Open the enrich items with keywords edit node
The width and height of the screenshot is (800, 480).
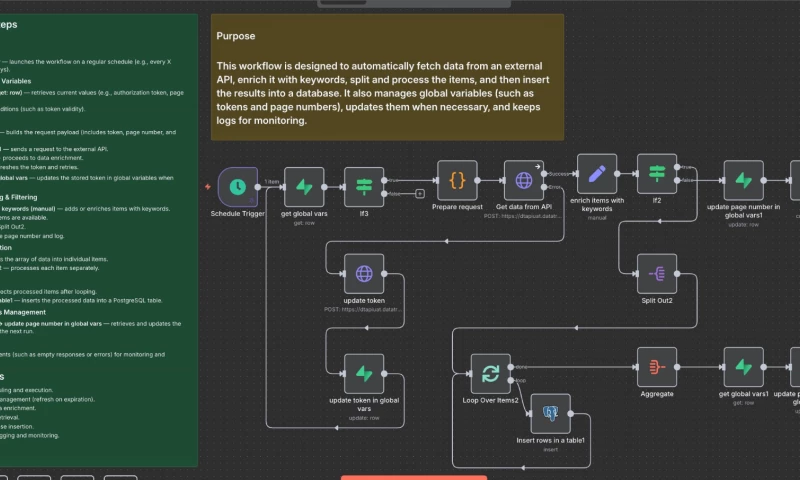click(x=597, y=173)
